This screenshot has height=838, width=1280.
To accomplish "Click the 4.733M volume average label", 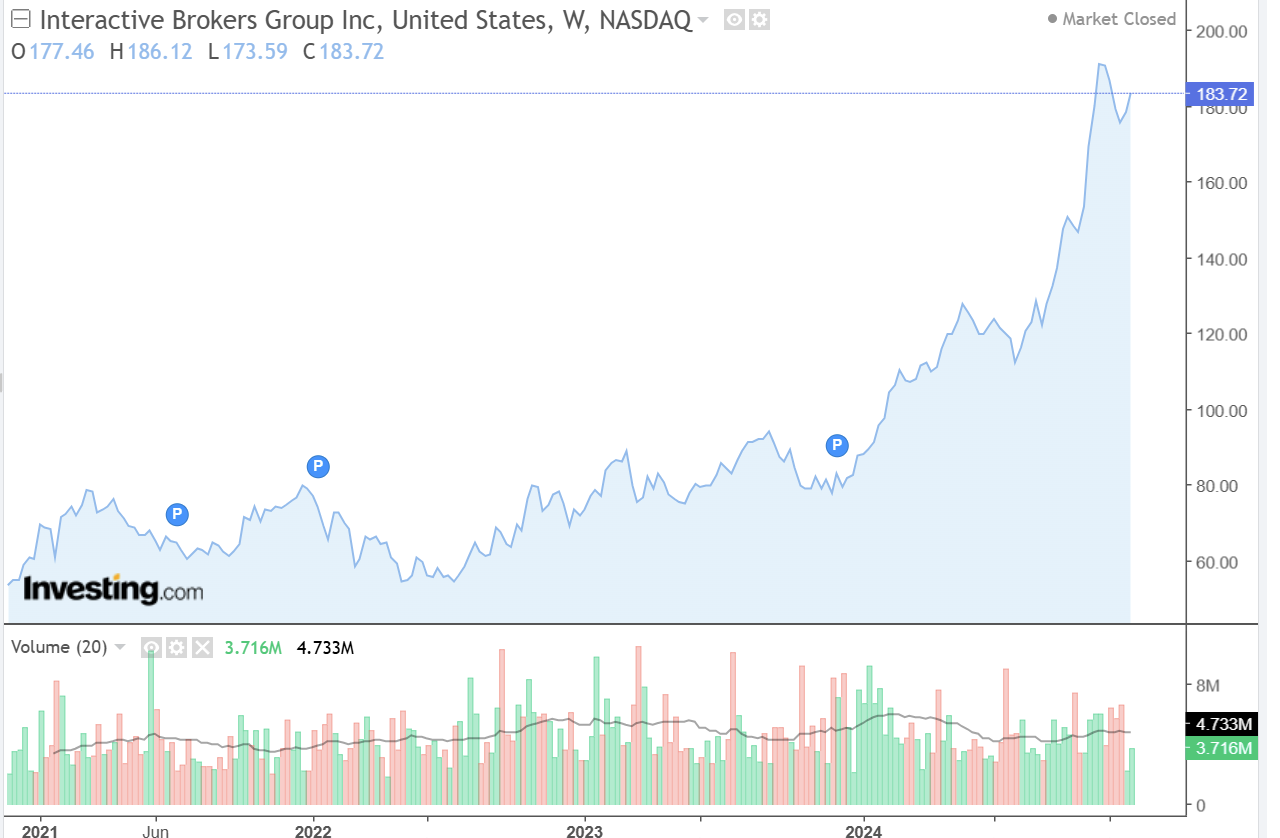I will 1222,724.
